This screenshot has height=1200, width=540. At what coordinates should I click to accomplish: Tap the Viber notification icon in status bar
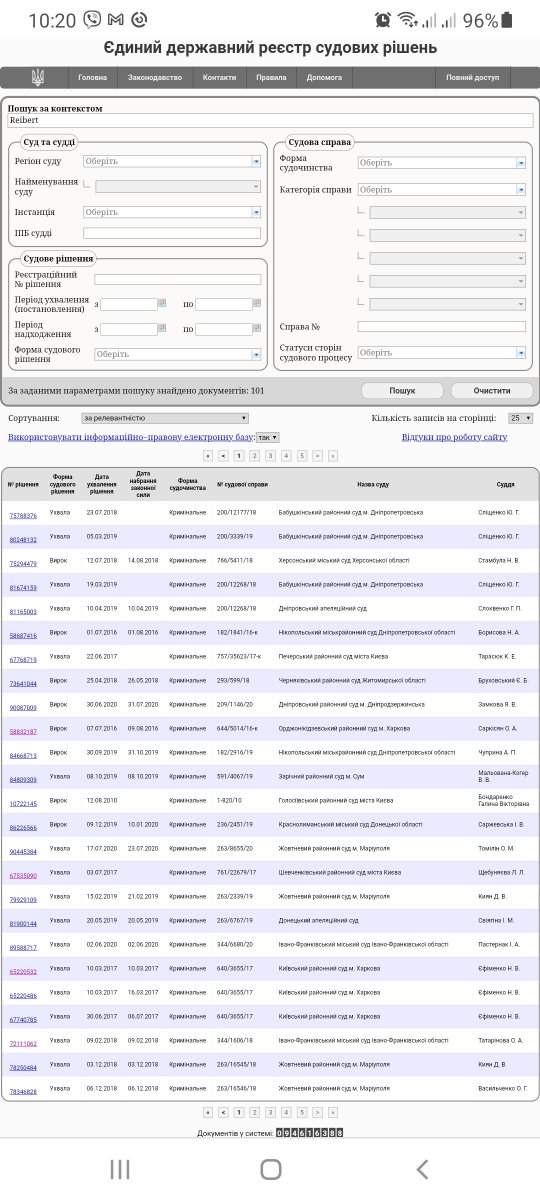point(93,19)
